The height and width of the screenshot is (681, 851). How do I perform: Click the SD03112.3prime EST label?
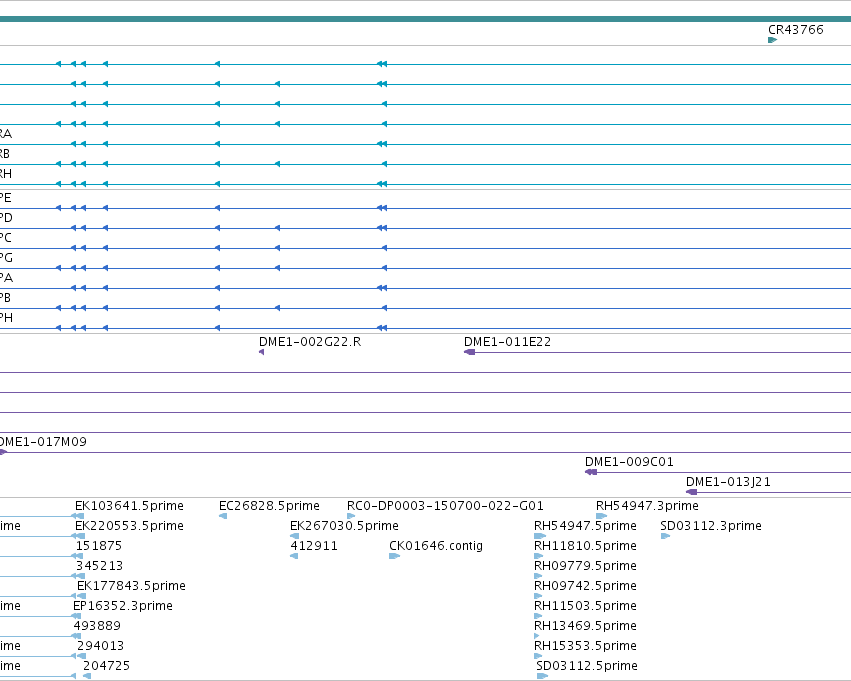pos(711,526)
